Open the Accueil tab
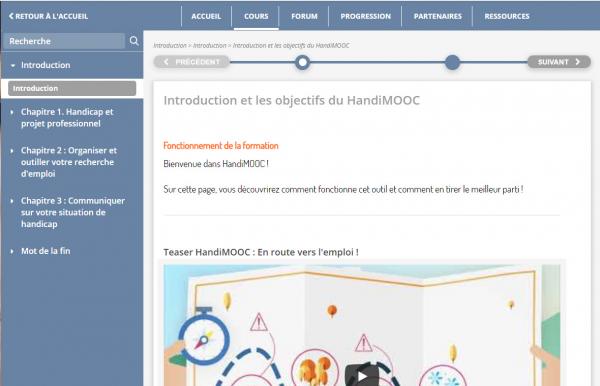 point(206,16)
